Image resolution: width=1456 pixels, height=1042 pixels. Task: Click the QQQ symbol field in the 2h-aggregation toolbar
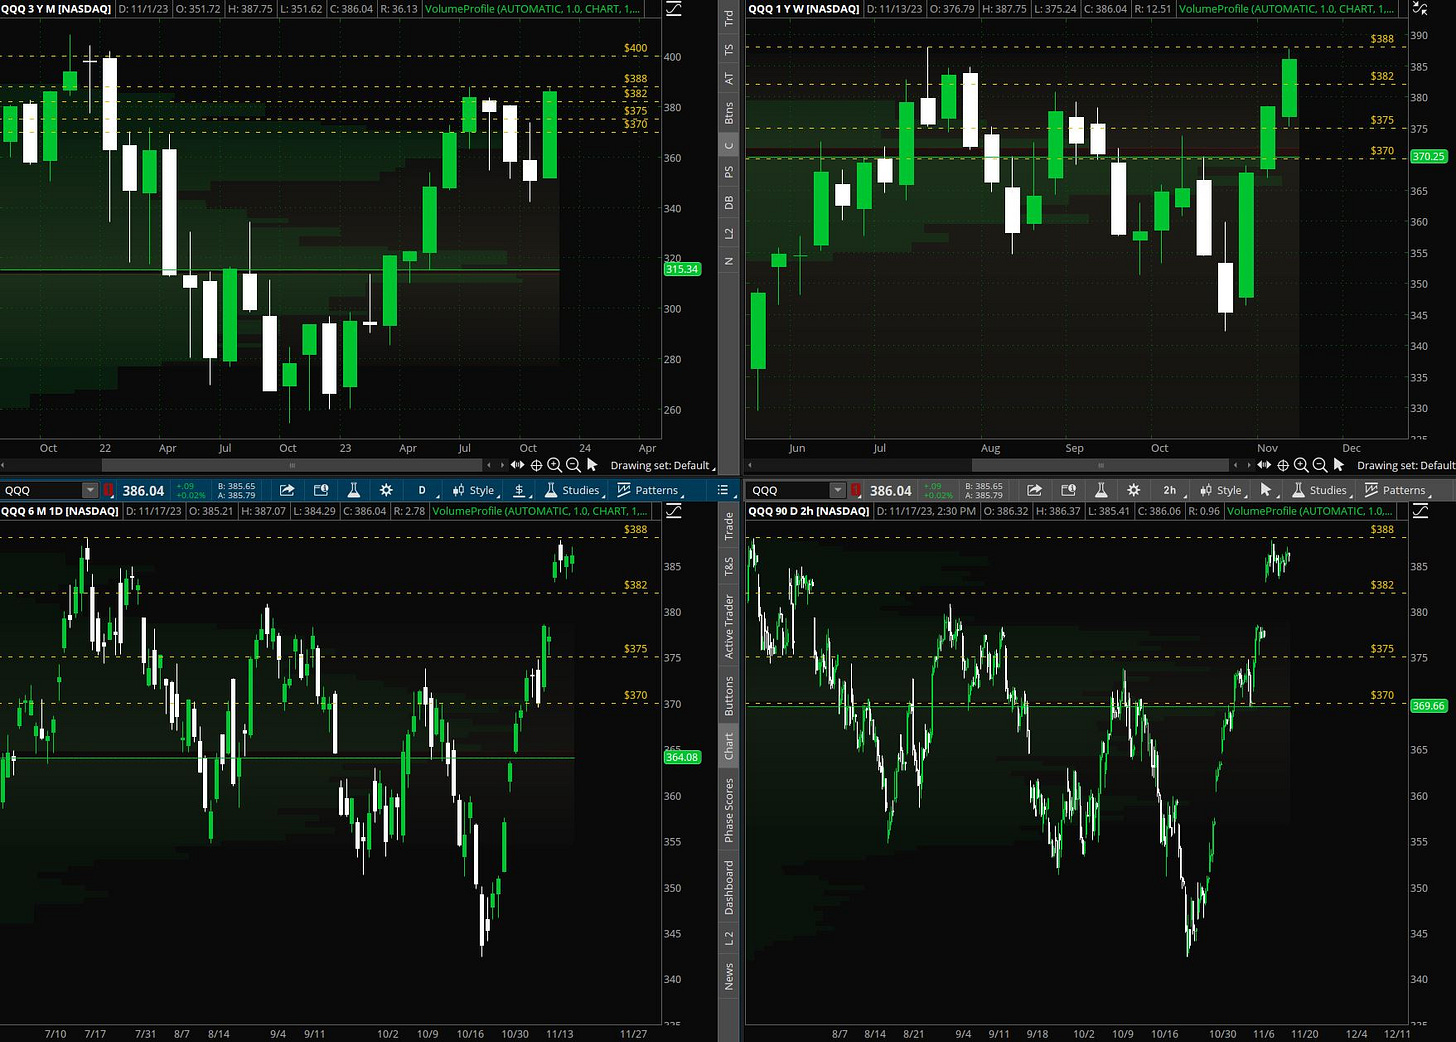pyautogui.click(x=788, y=490)
